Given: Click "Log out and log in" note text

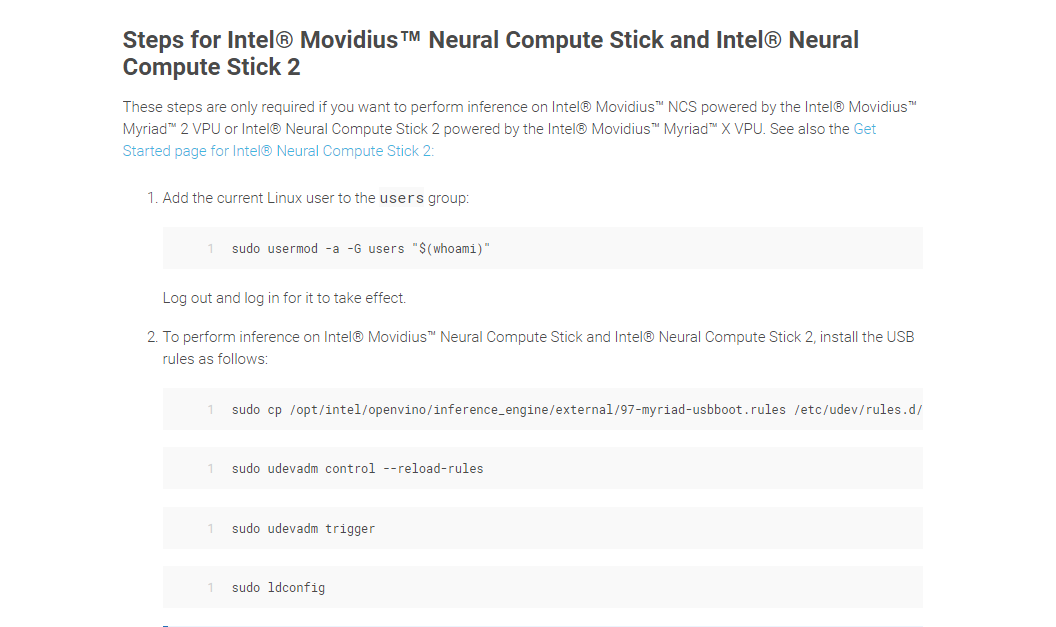Looking at the screenshot, I should [x=284, y=298].
